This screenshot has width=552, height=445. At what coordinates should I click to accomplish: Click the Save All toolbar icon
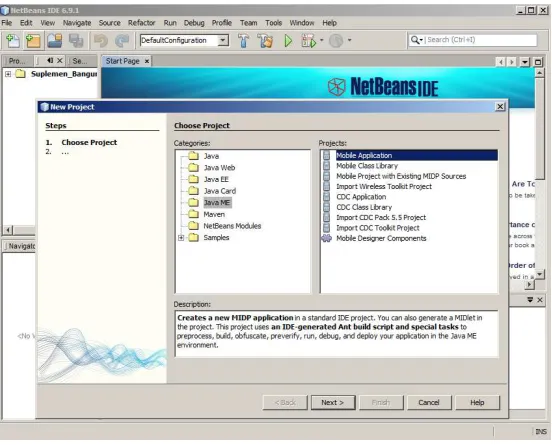pyautogui.click(x=76, y=40)
